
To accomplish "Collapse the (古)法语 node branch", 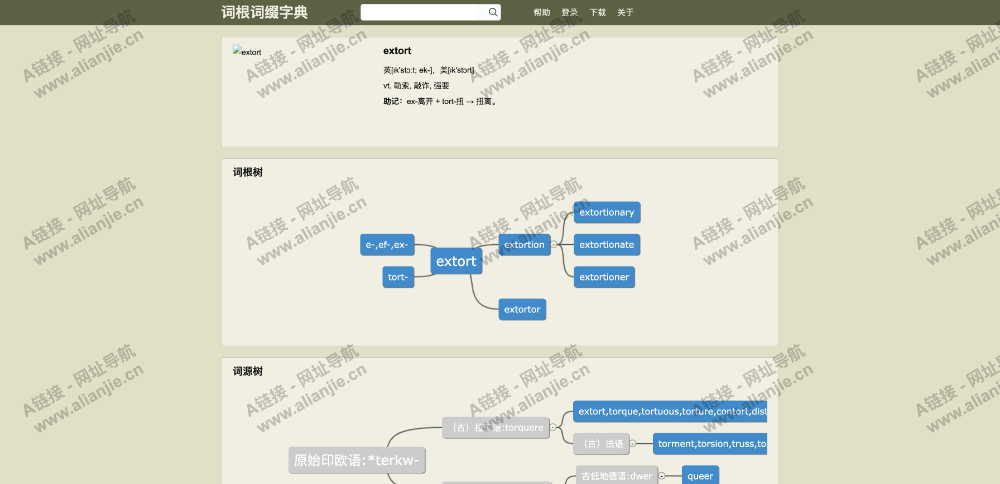I will (632, 443).
